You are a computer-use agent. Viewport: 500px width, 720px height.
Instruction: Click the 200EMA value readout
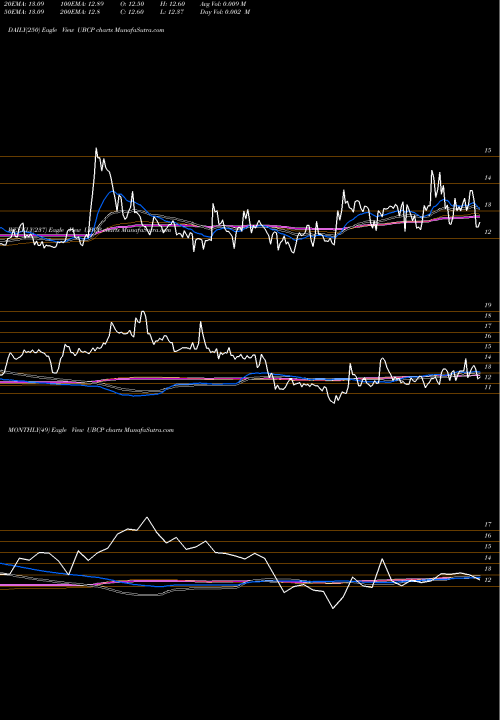pyautogui.click(x=80, y=12)
